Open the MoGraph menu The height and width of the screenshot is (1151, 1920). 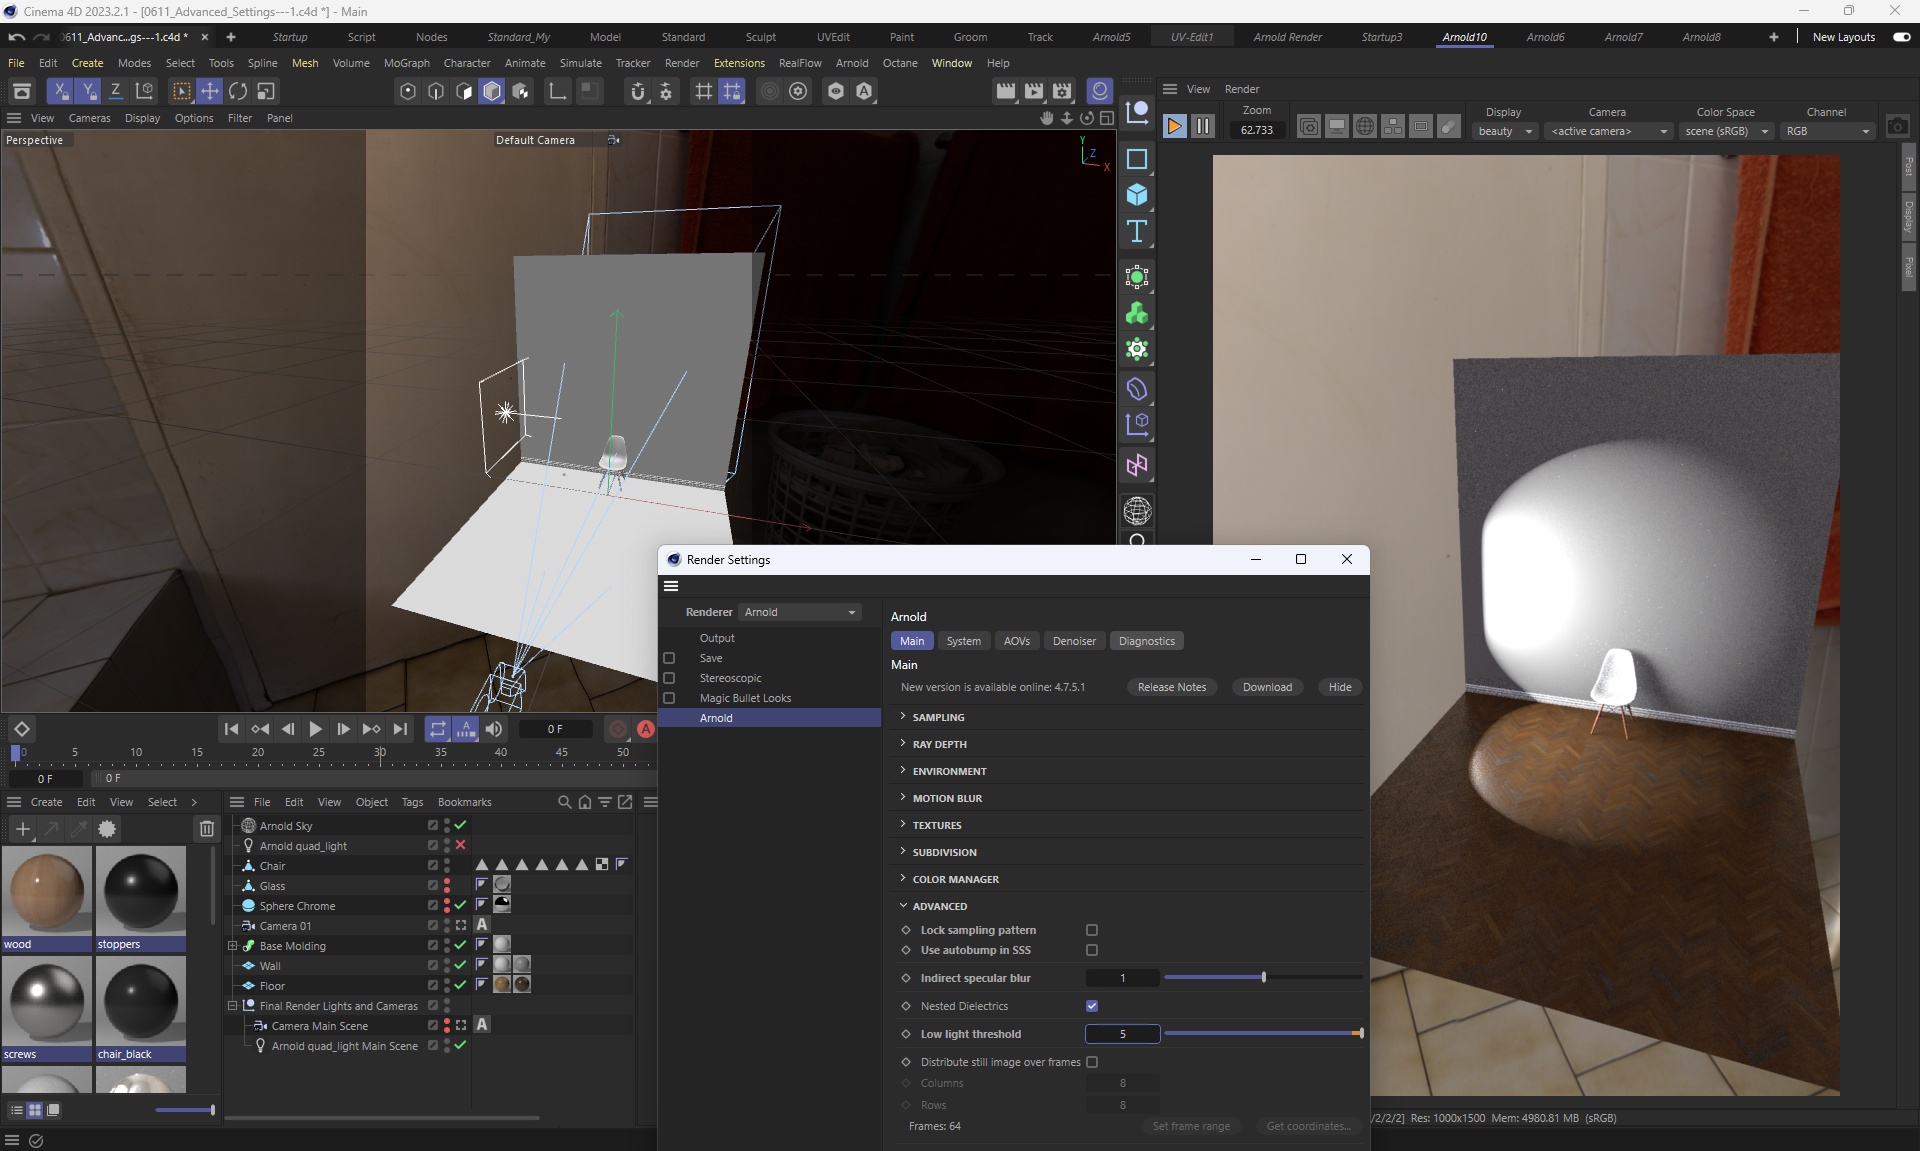point(406,63)
